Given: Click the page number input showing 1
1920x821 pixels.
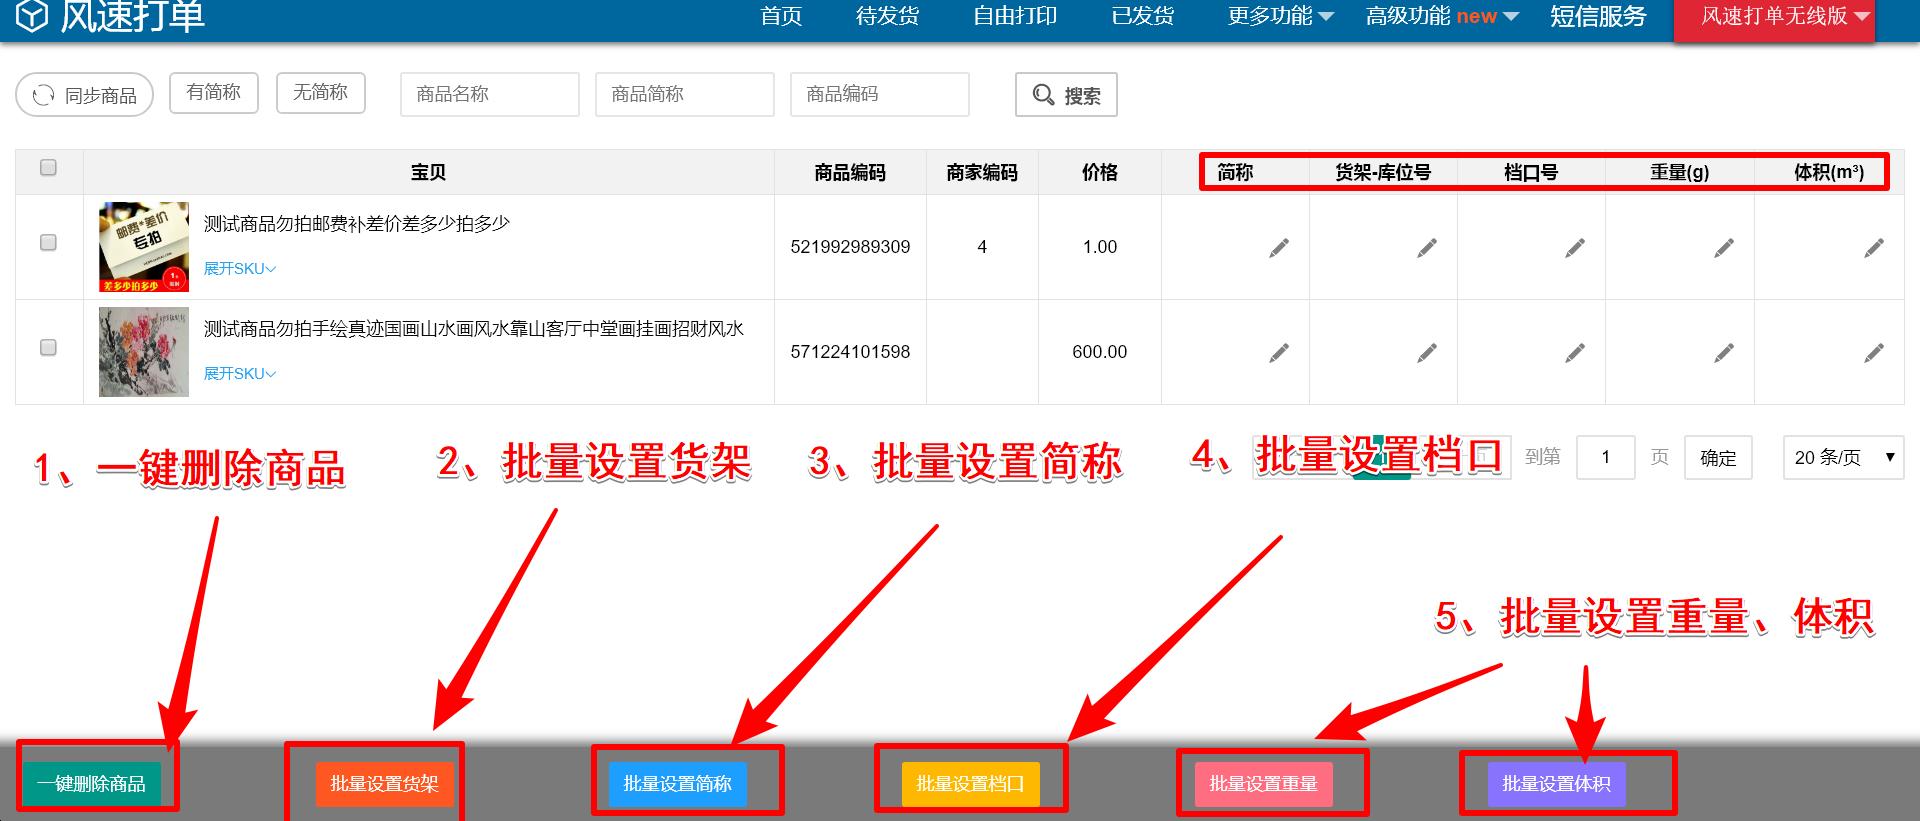Looking at the screenshot, I should point(1606,458).
